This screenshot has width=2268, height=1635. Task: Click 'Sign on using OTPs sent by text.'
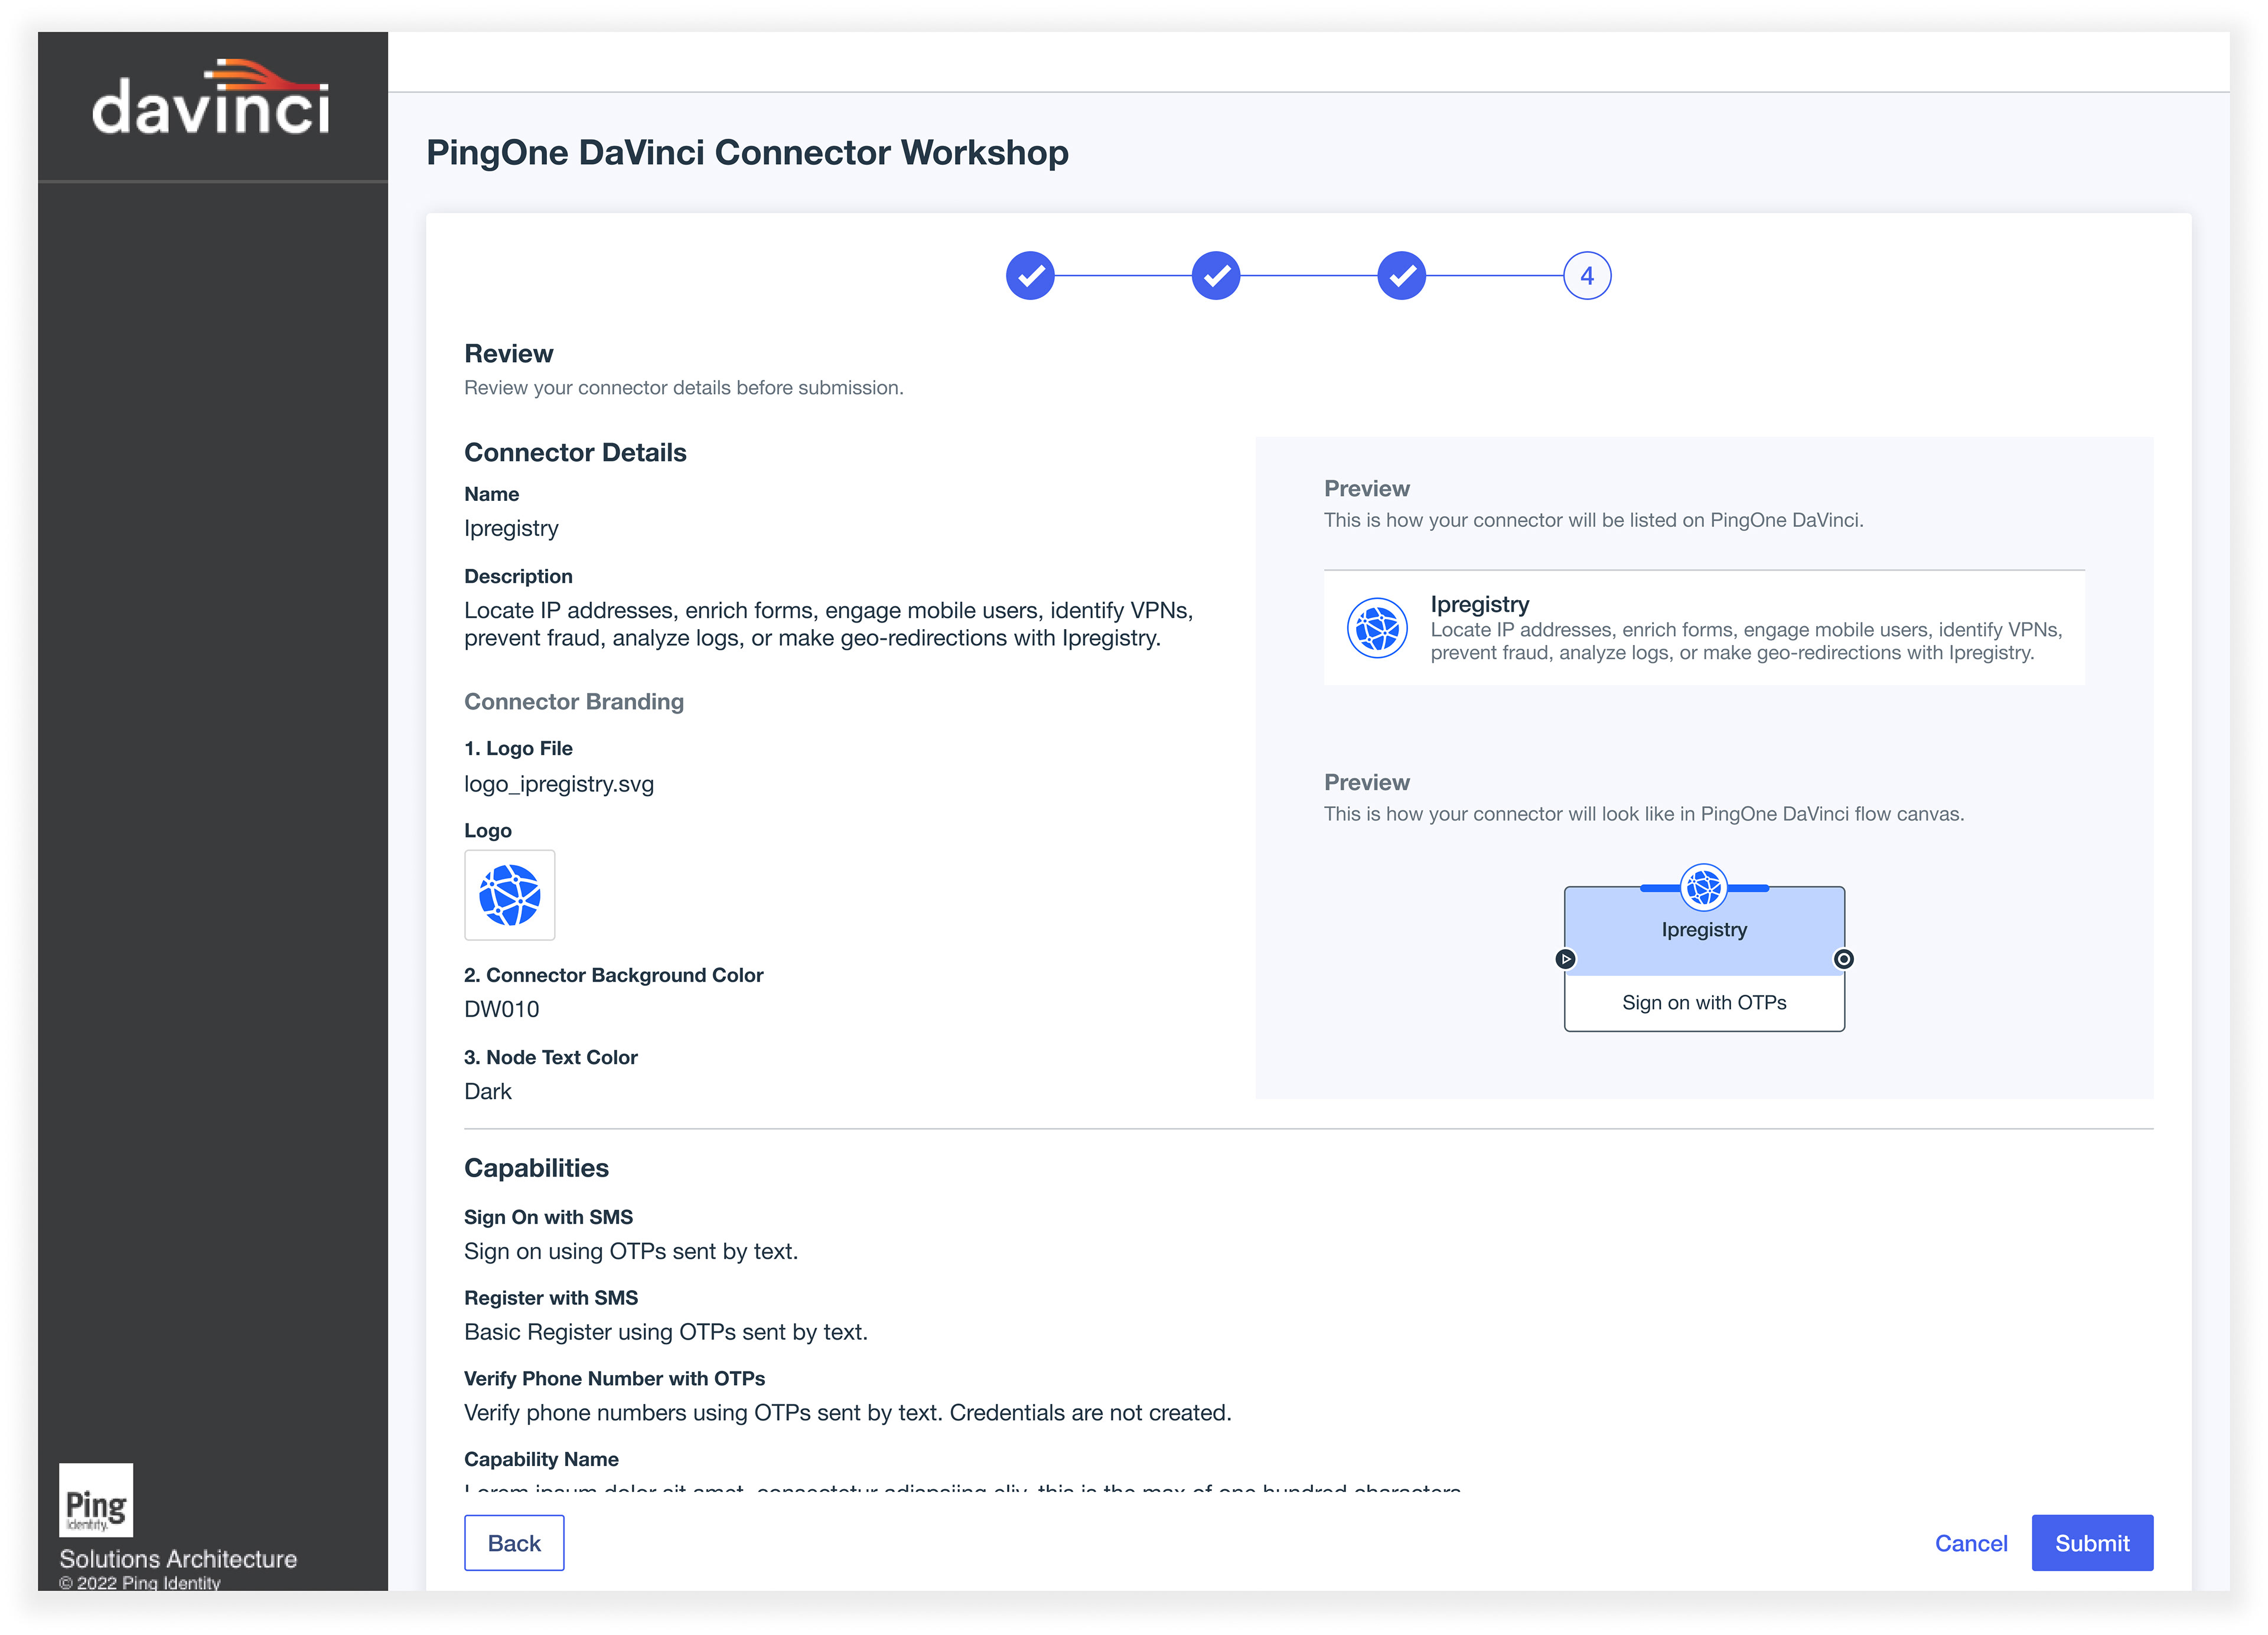pyautogui.click(x=631, y=1251)
